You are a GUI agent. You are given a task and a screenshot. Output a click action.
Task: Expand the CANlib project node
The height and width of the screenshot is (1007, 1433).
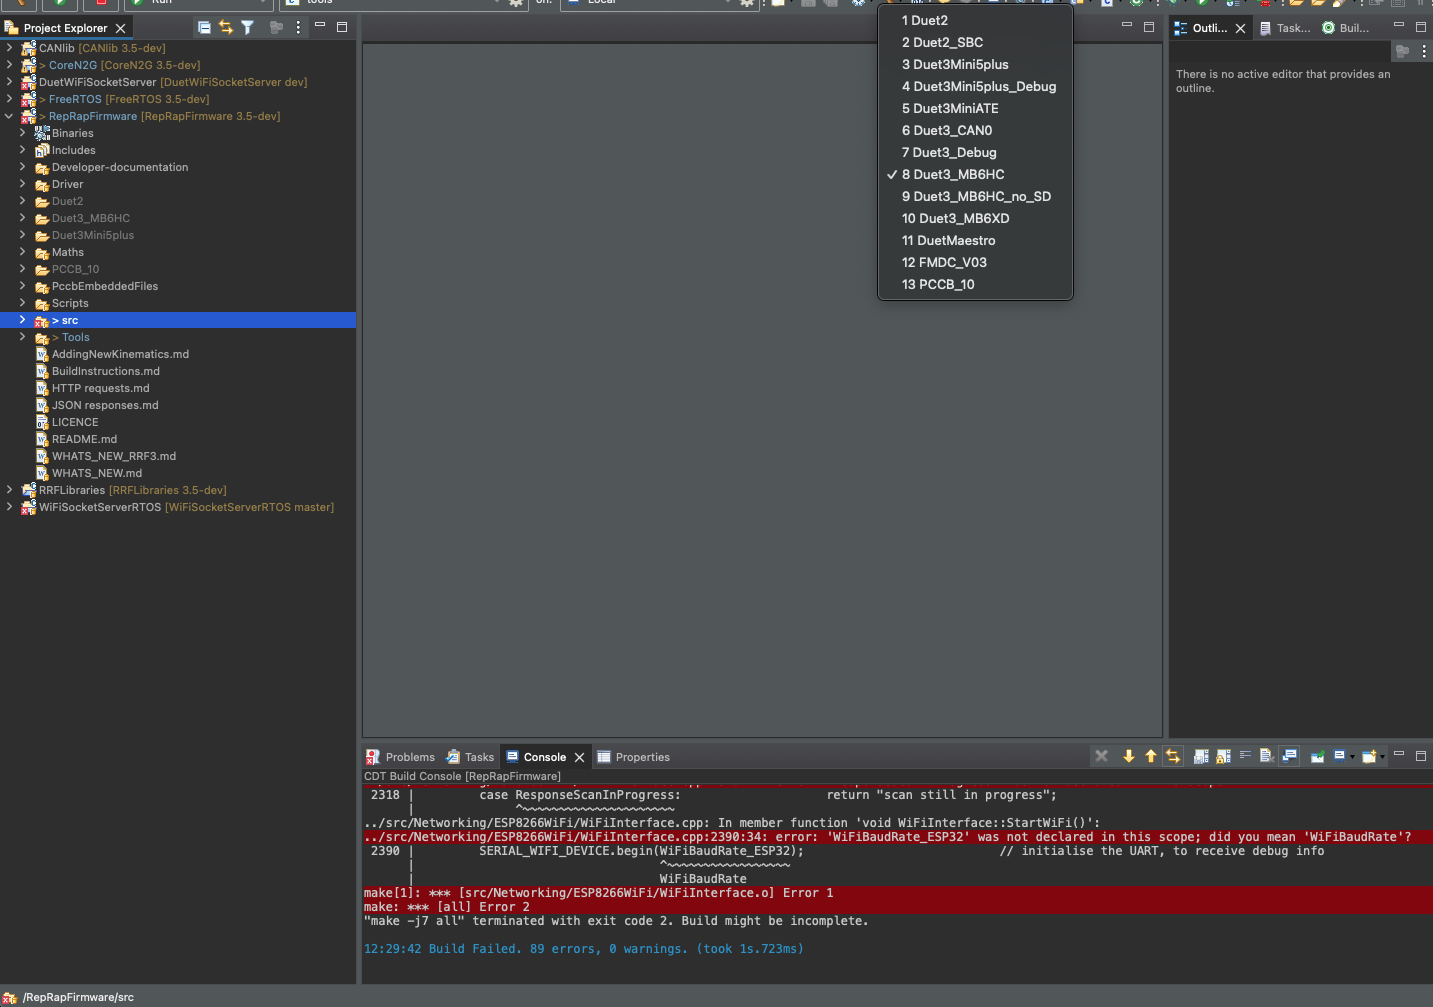[9, 47]
